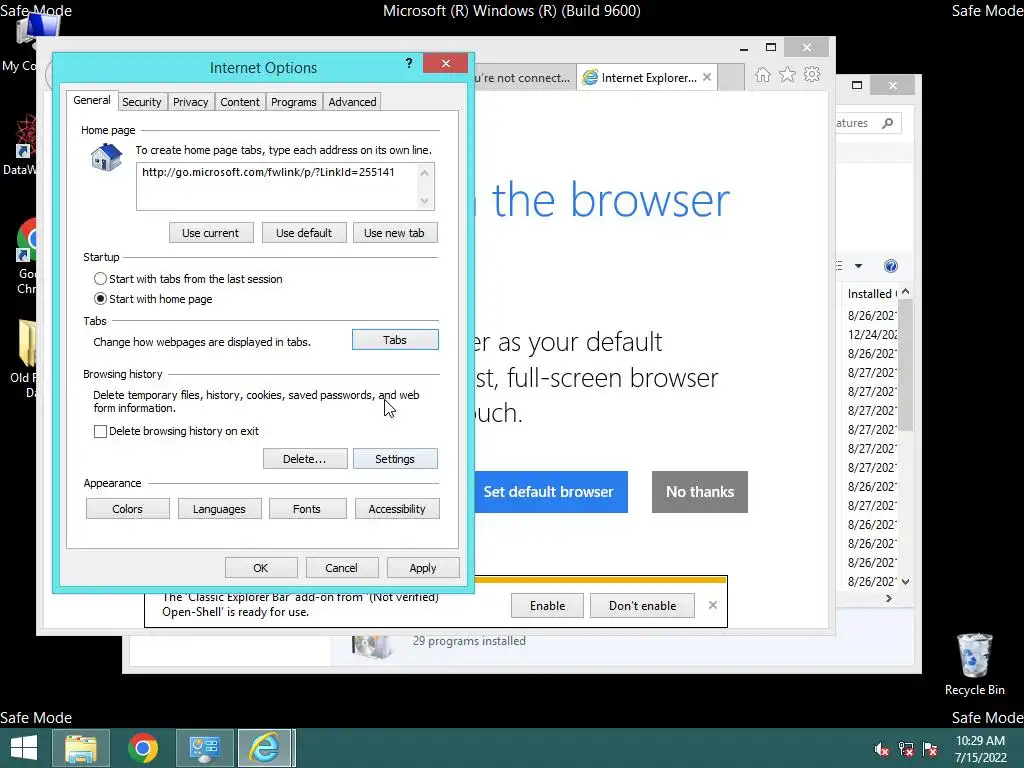1024x768 pixels.
Task: Click Cancel in Internet Options
Action: [342, 568]
